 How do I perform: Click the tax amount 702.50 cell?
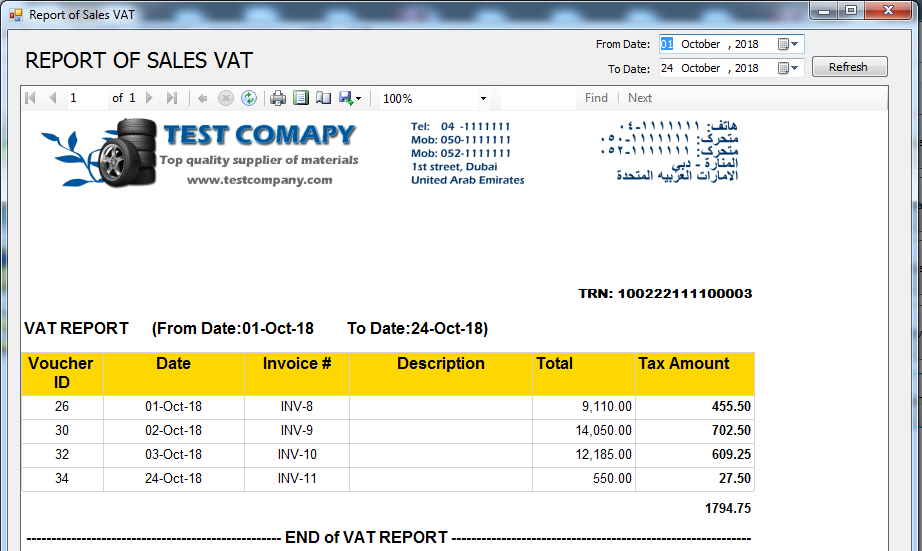695,430
